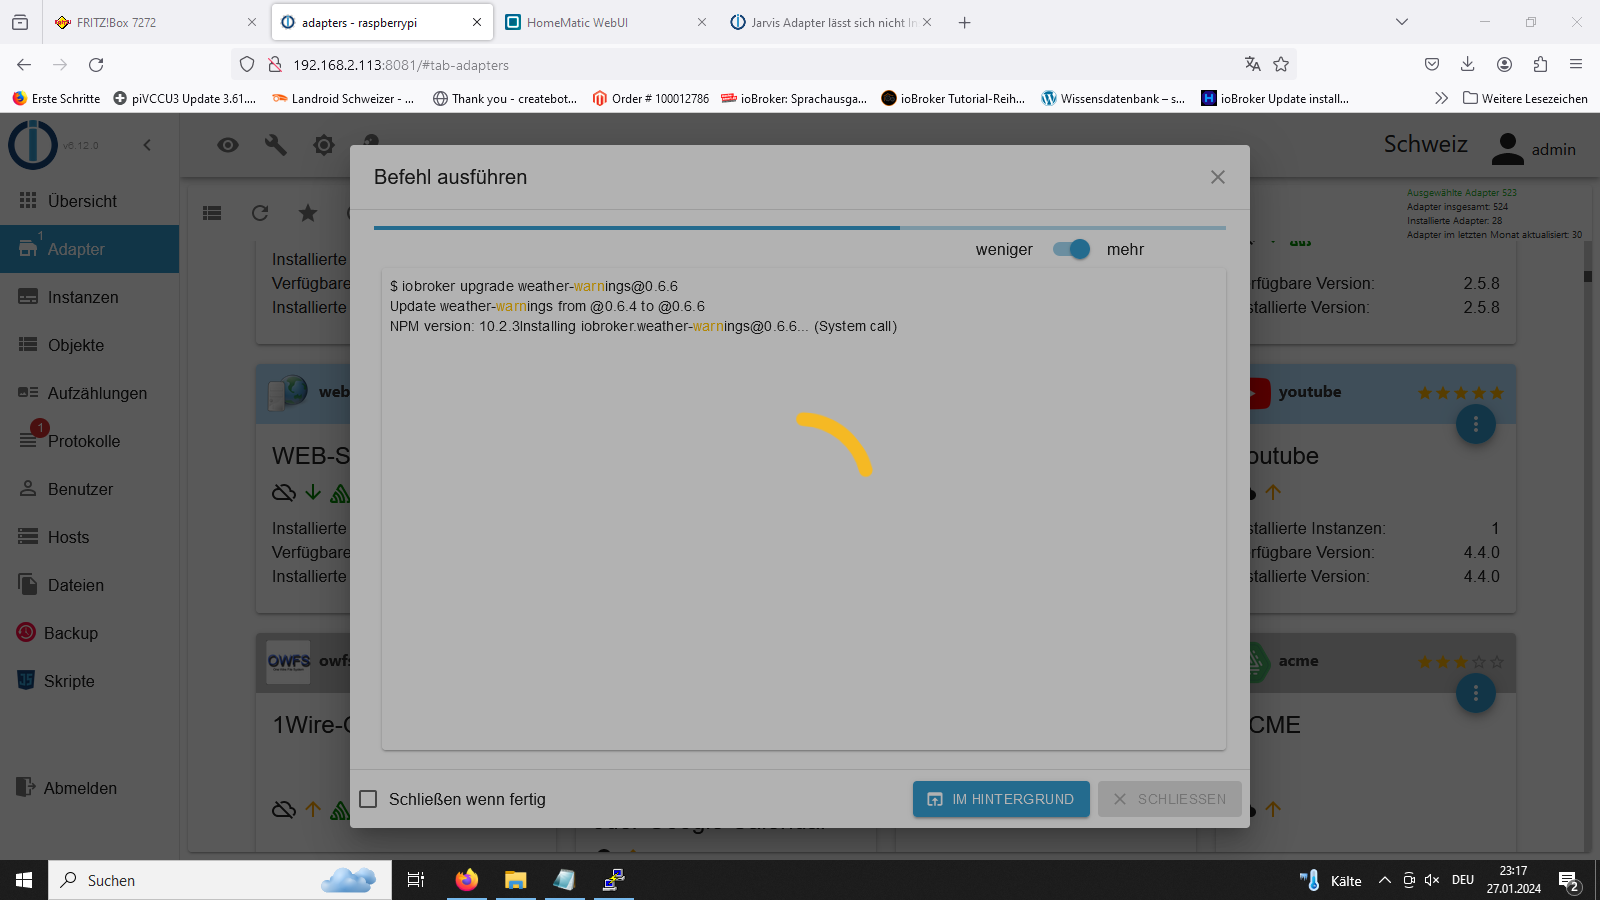The image size is (1600, 900).
Task: Expand the bookmarks overflow chevron
Action: point(1441,98)
